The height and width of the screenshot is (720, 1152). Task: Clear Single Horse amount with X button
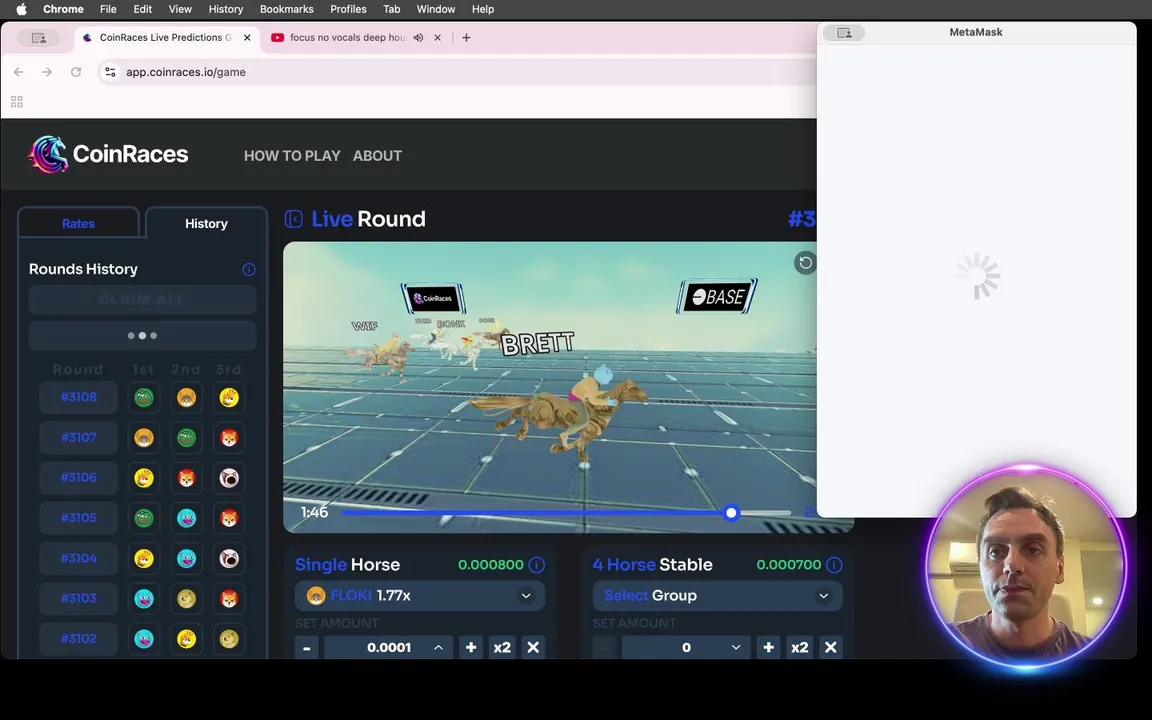(x=533, y=647)
